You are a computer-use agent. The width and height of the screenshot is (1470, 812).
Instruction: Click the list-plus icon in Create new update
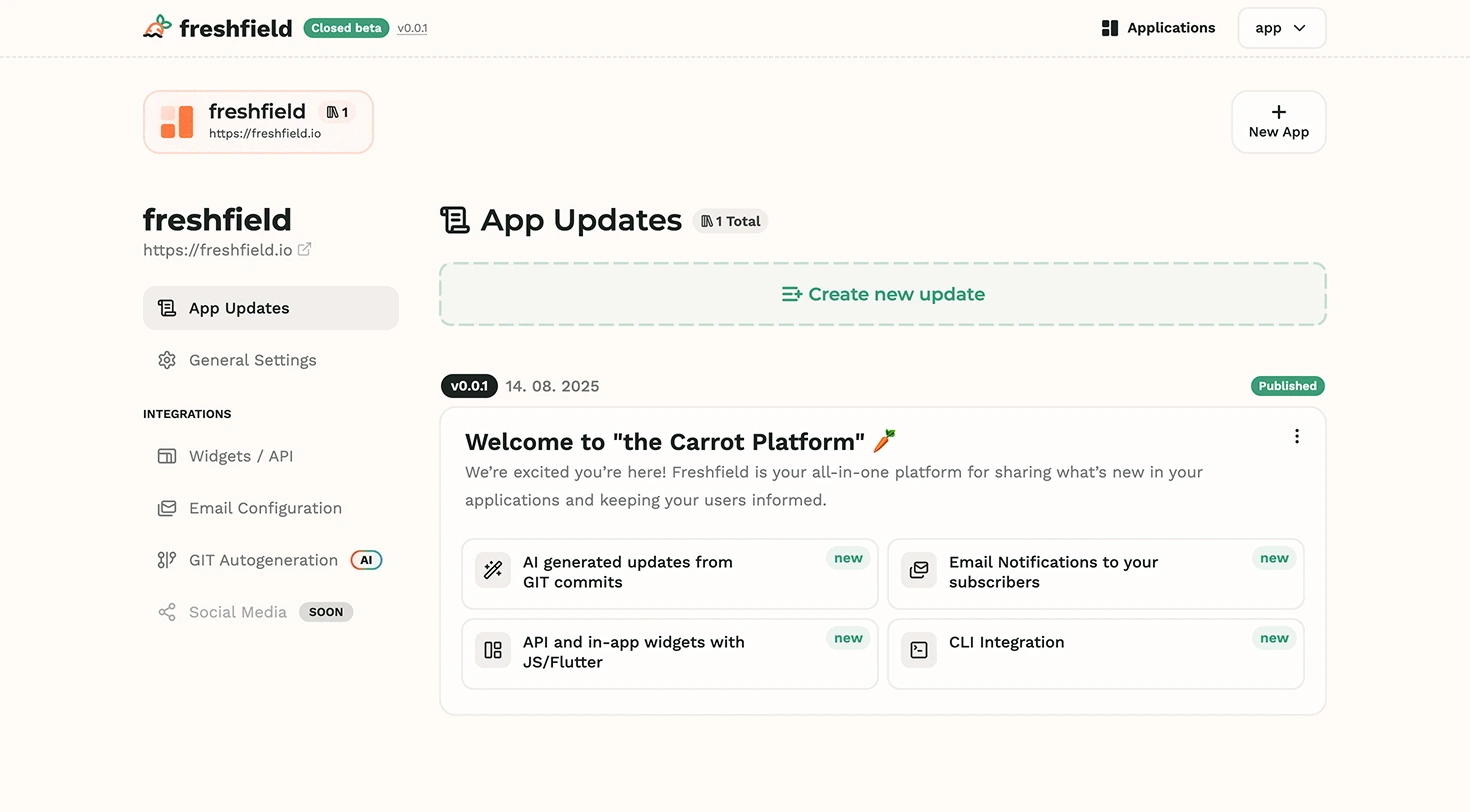[792, 294]
